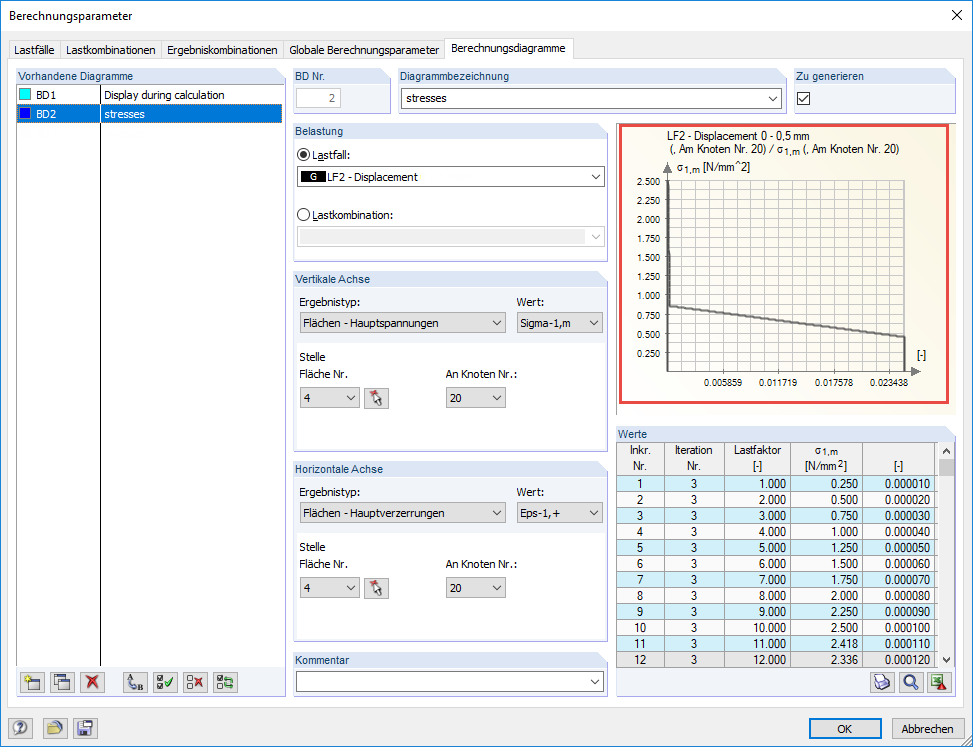Click the blue BD2 color swatch
This screenshot has height=747, width=973.
[x=25, y=114]
